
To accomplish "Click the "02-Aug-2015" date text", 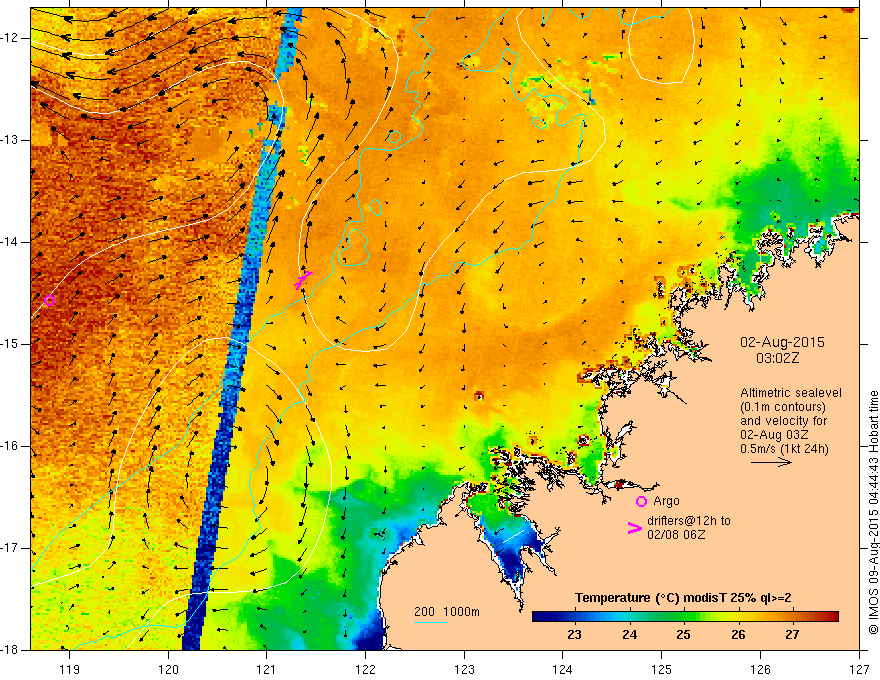I will pos(782,342).
